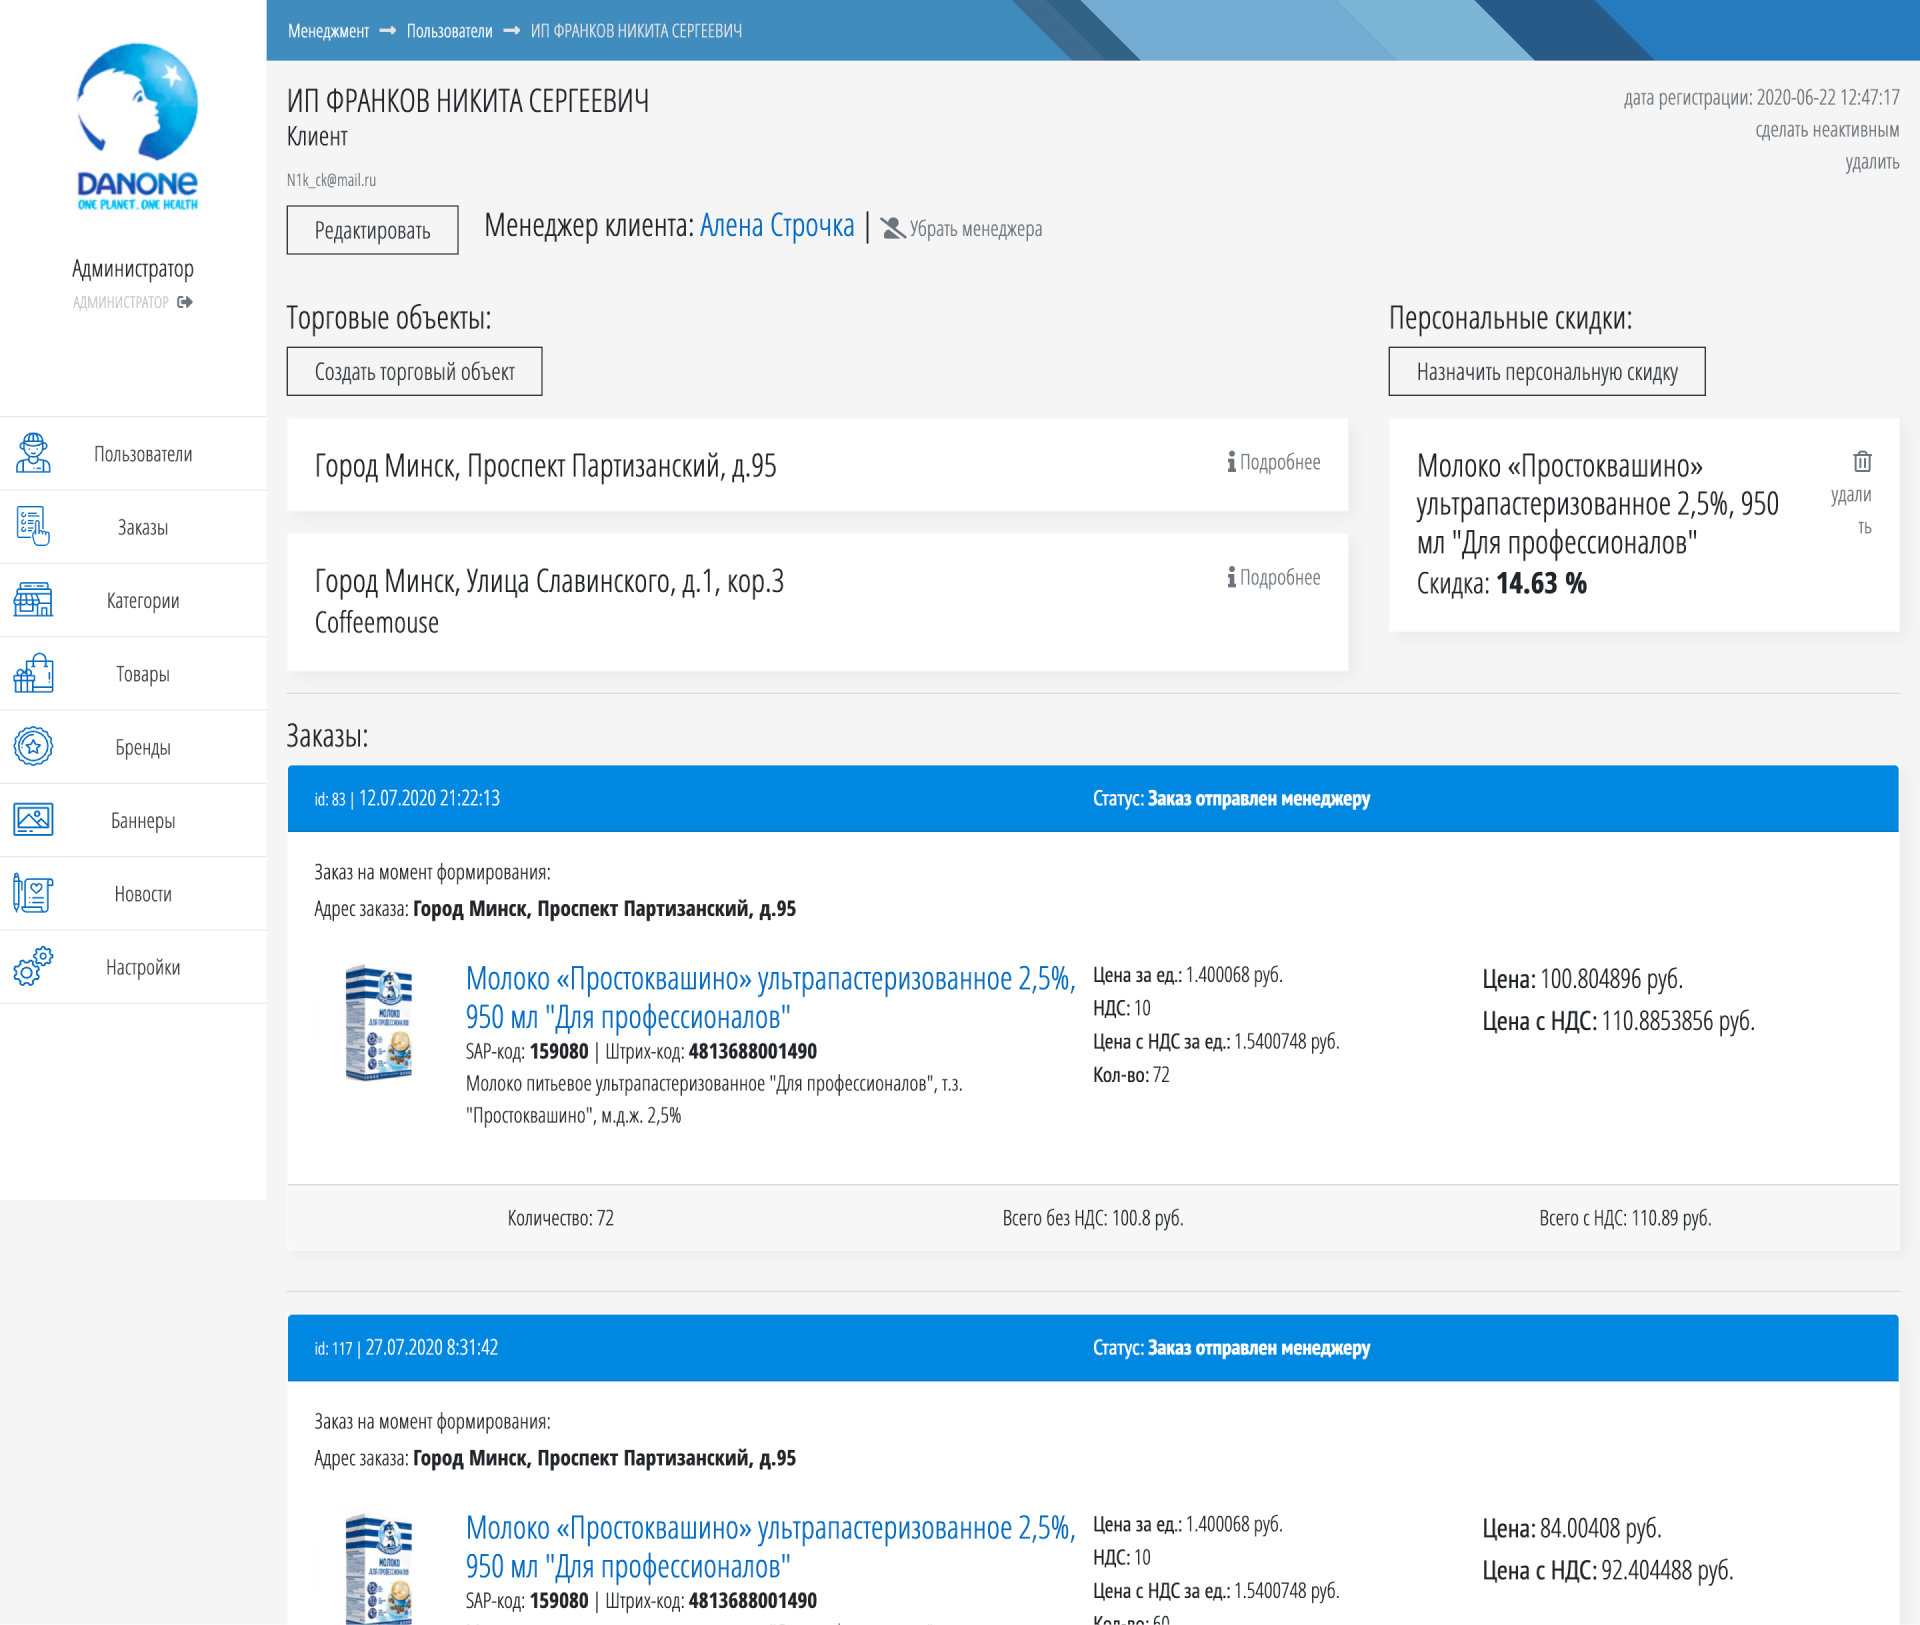Click order header id: 117 | 27.07.2020 8:31:42
The height and width of the screenshot is (1625, 1920).
tap(406, 1347)
